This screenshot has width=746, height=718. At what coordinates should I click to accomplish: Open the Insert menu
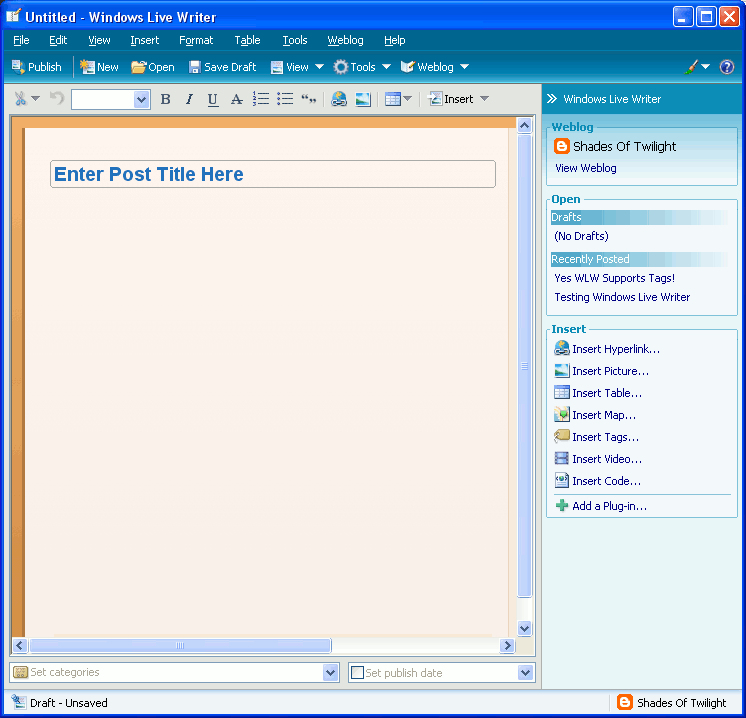(x=145, y=40)
